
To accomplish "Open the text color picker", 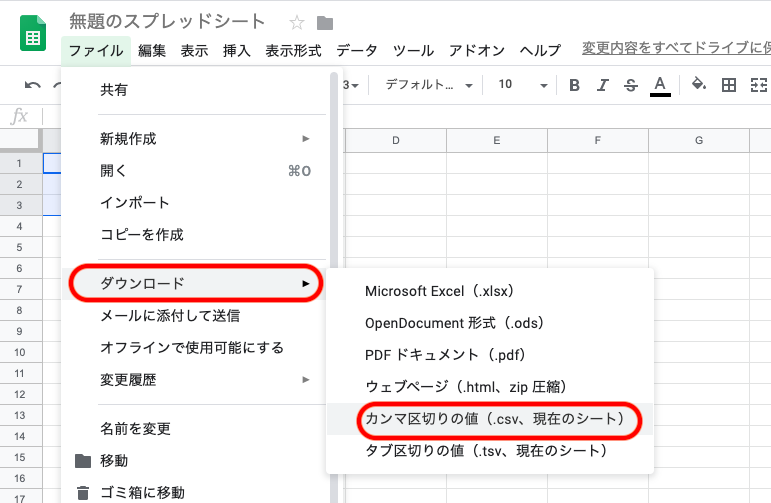I will (x=660, y=86).
